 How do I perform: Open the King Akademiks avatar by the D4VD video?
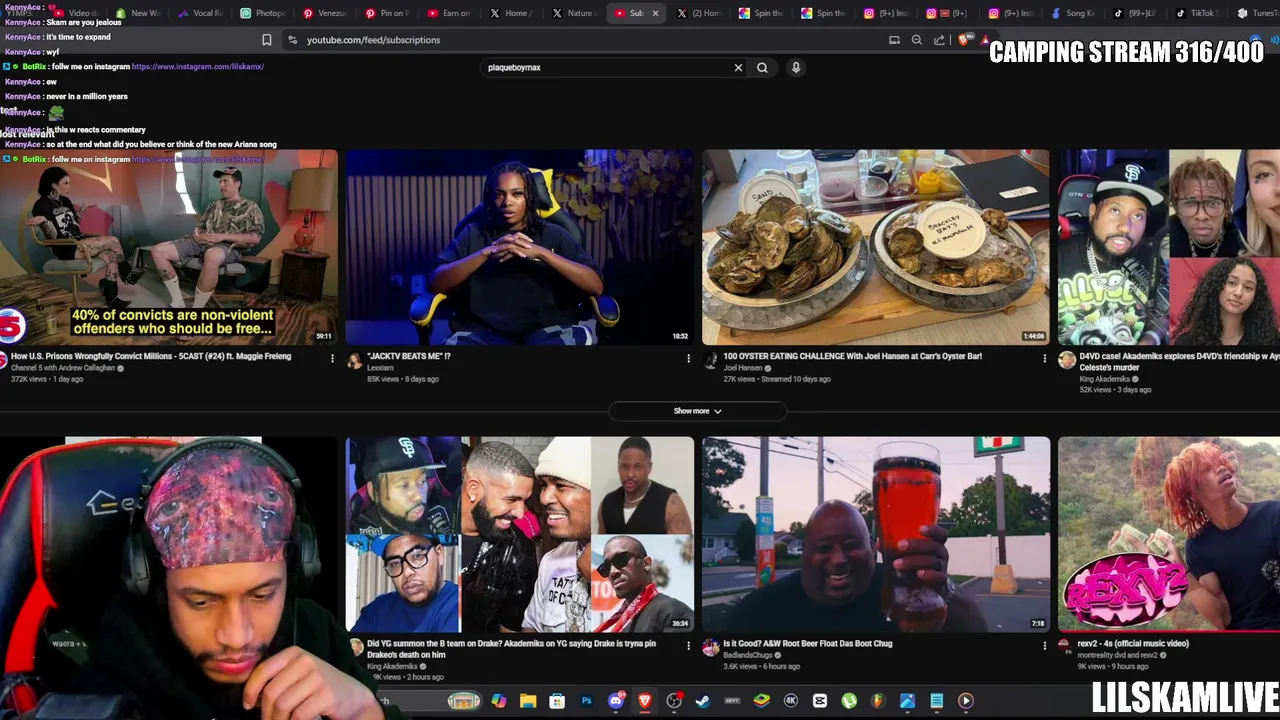click(x=1067, y=361)
